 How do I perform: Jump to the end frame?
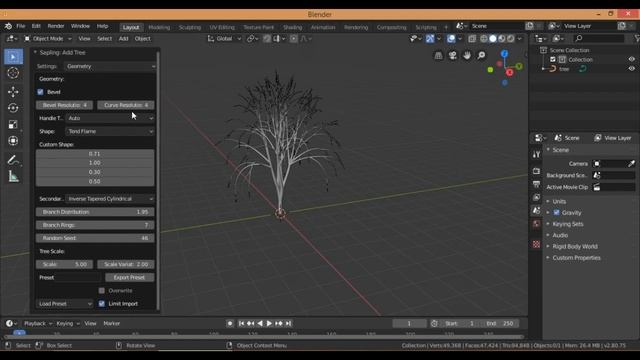coord(288,324)
